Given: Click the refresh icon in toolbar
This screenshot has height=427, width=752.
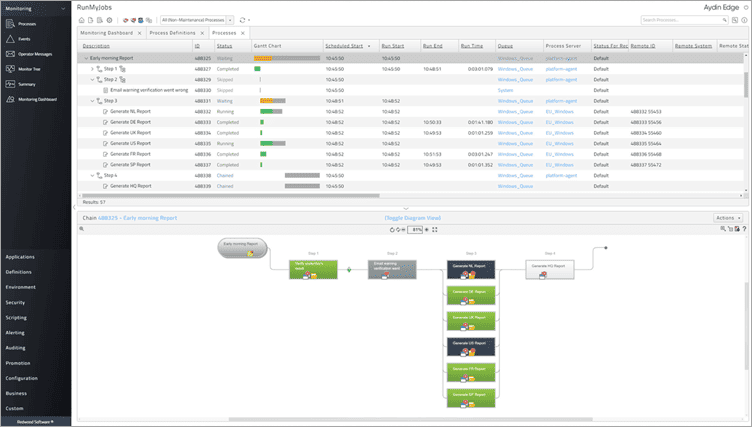Looking at the screenshot, I should pos(243,20).
